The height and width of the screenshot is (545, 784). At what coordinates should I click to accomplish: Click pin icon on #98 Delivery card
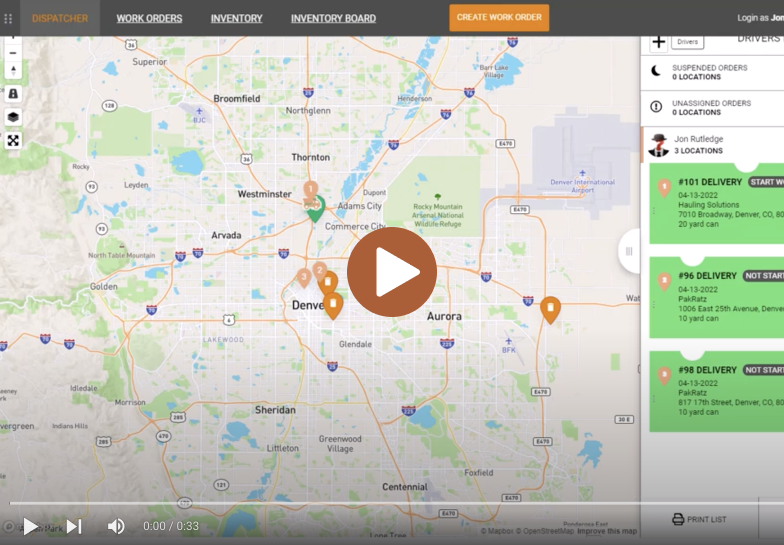(x=664, y=376)
